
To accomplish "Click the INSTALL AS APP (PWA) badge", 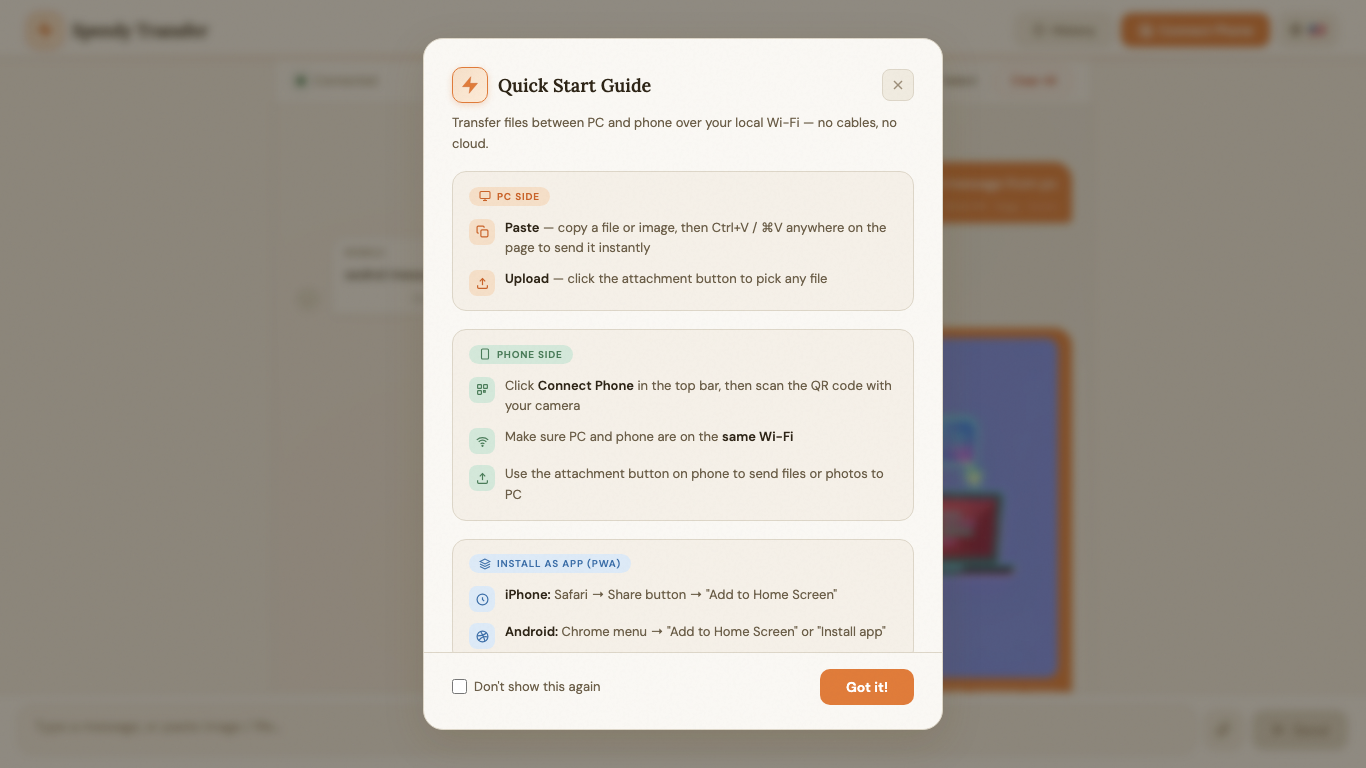I will click(550, 564).
